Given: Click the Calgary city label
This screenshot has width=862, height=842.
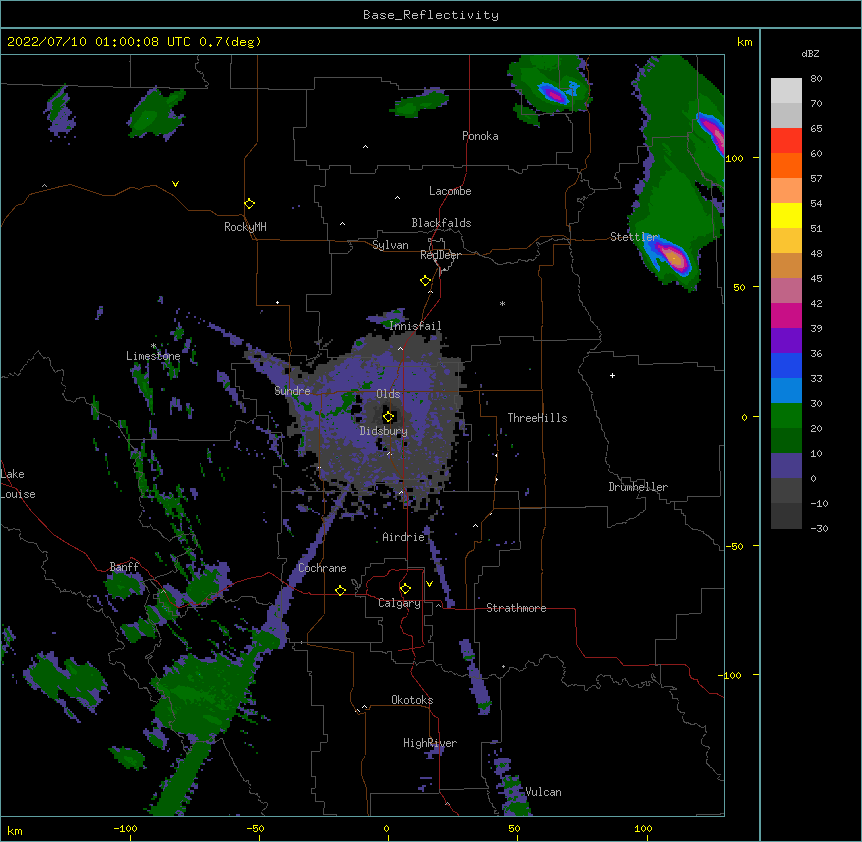Looking at the screenshot, I should coord(399,603).
